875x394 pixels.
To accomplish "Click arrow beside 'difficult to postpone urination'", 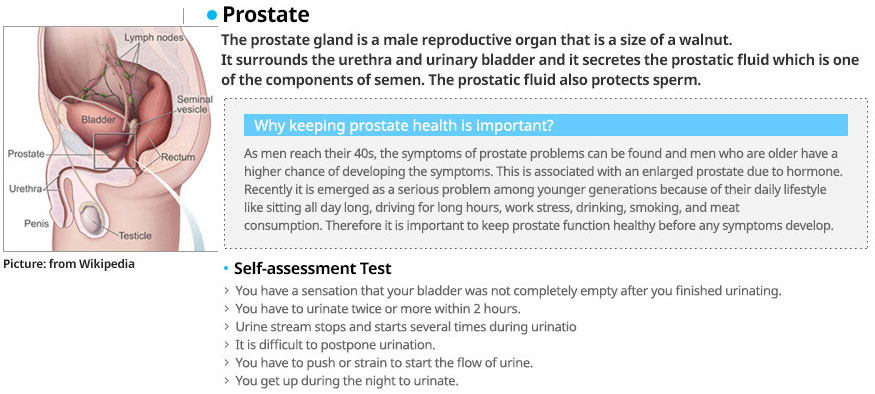I will (227, 345).
